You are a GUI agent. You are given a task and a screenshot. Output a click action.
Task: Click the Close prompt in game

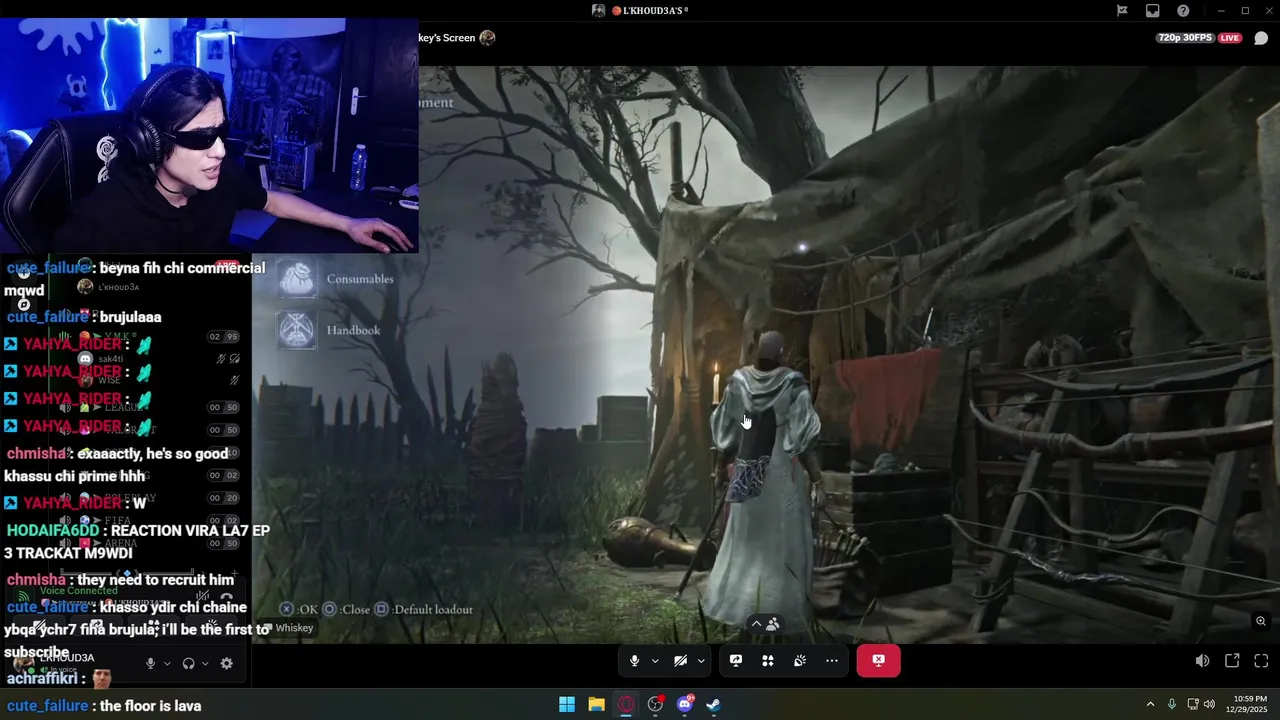coord(346,609)
